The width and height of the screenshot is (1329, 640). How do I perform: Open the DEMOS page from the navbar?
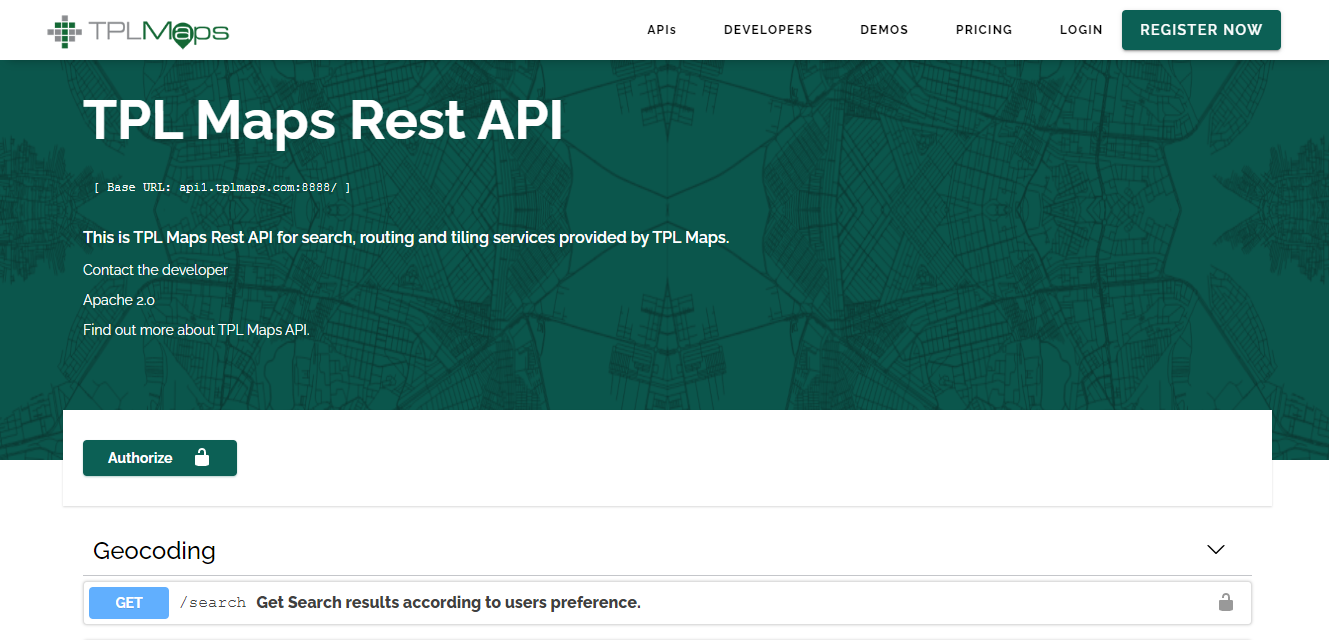pyautogui.click(x=884, y=29)
